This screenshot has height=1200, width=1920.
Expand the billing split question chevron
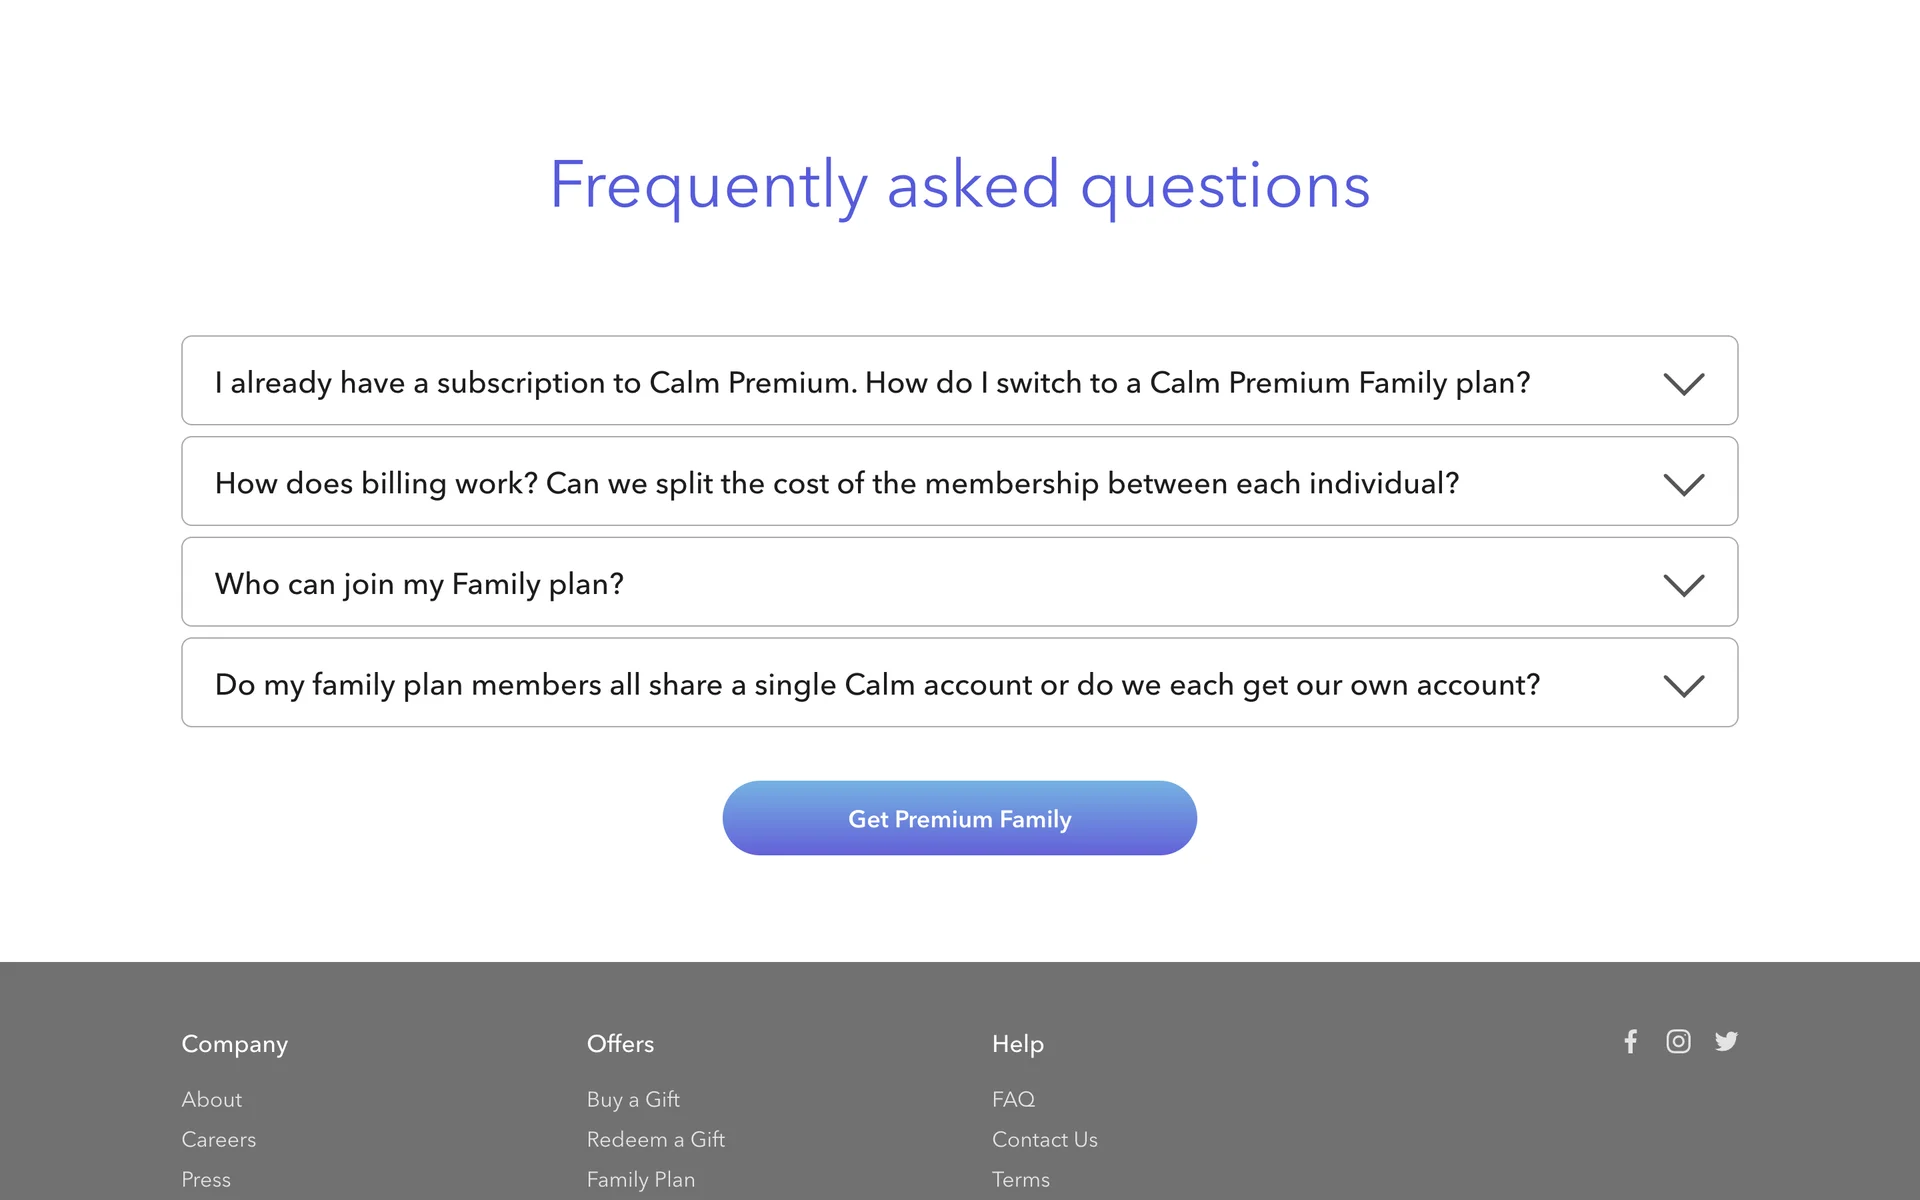(1683, 484)
